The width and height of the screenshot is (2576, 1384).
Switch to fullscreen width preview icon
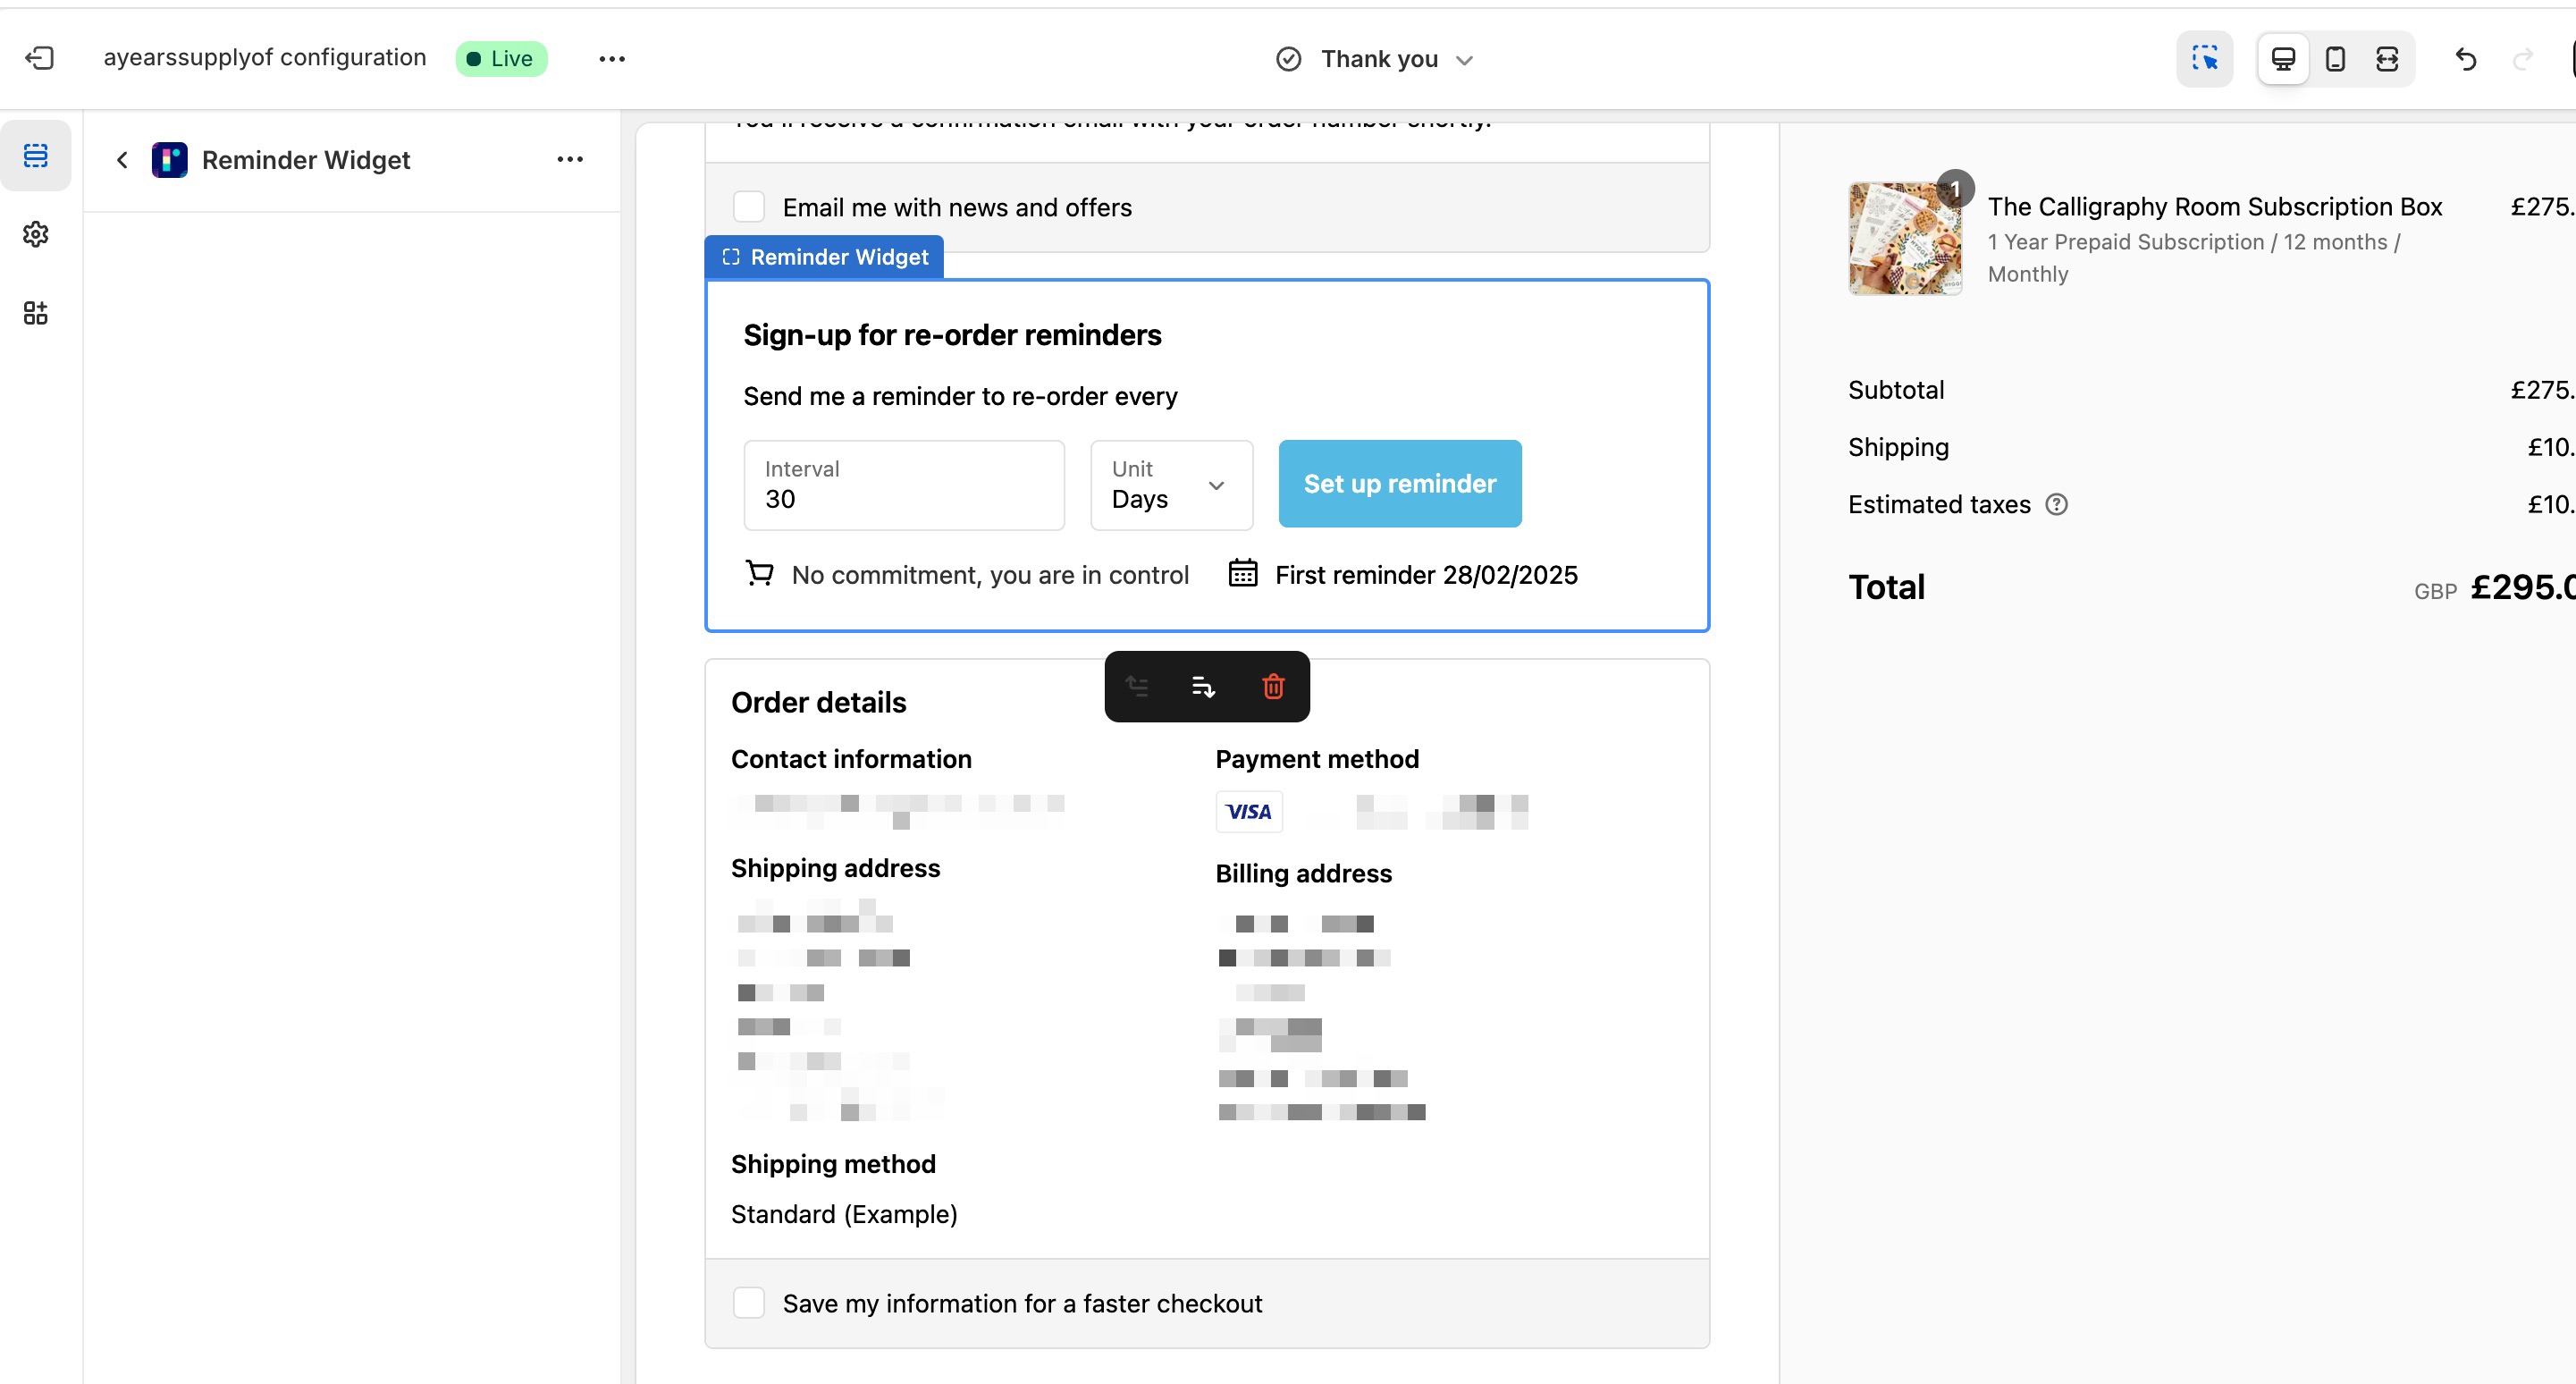tap(2387, 59)
